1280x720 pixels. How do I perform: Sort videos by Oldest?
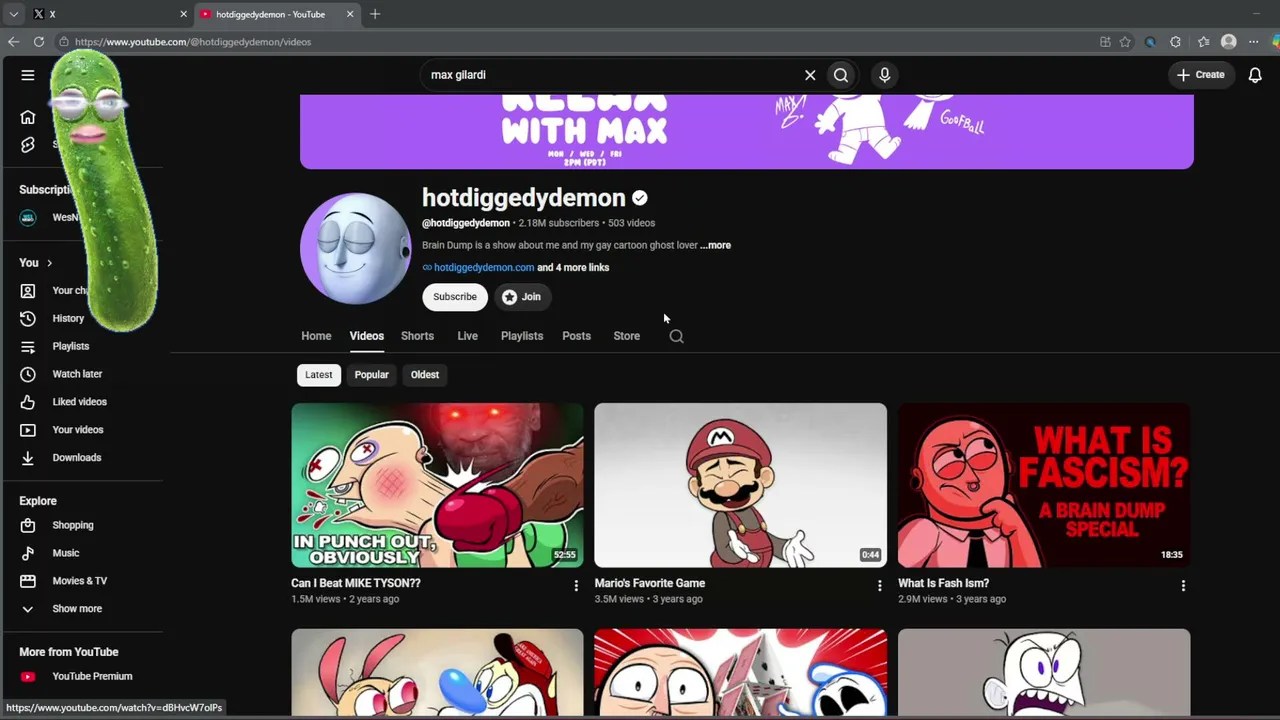click(425, 375)
